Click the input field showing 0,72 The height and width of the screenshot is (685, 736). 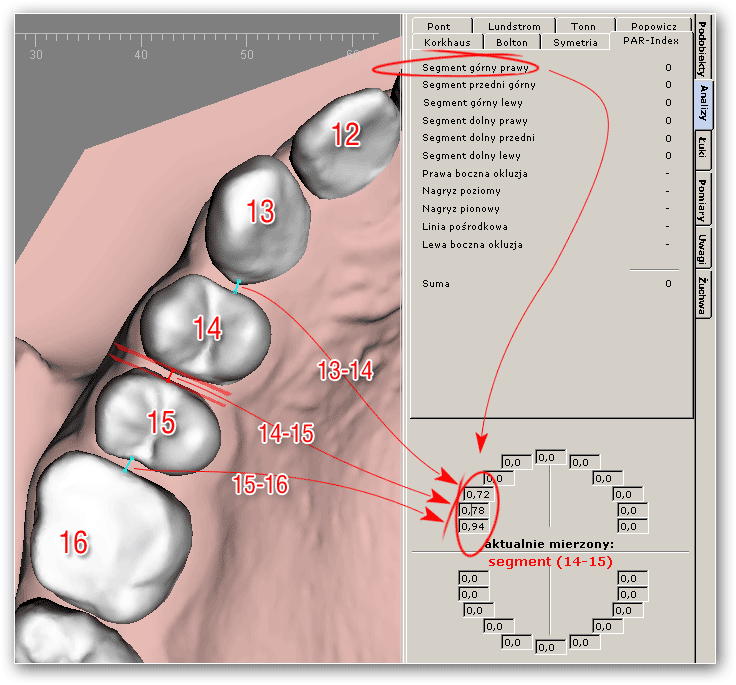point(477,494)
